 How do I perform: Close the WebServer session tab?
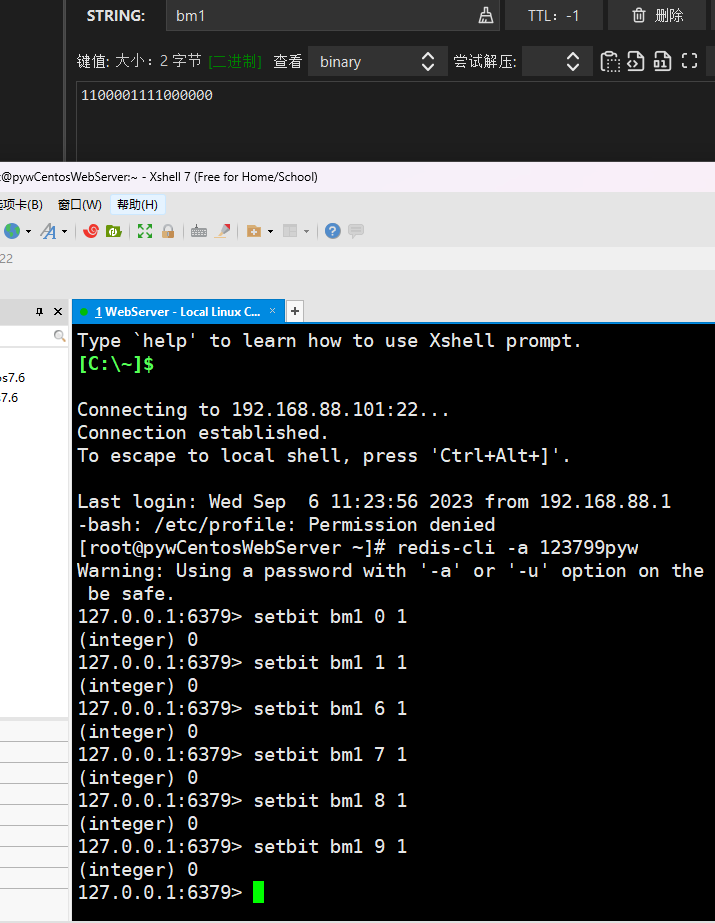coord(272,311)
